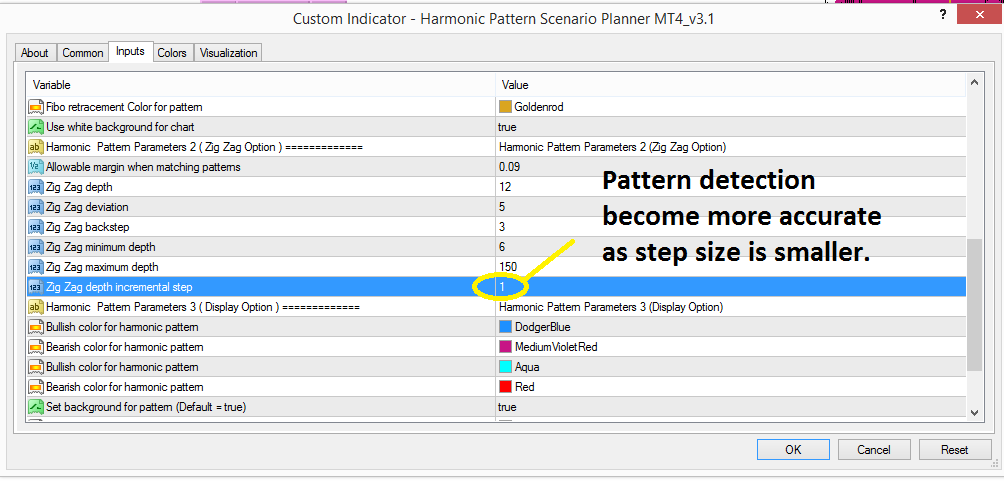Select value text 'Harmonic Pattern Parameters 3 (Display Option)'
1004x482 pixels.
611,307
